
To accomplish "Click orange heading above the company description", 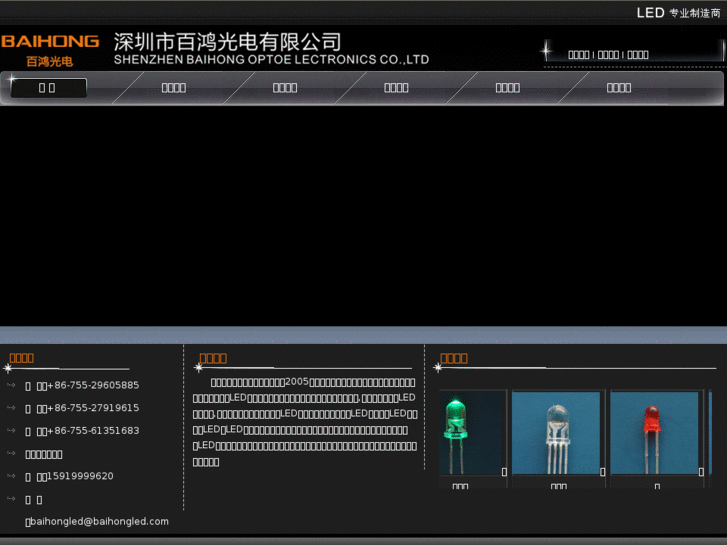I will (x=213, y=358).
